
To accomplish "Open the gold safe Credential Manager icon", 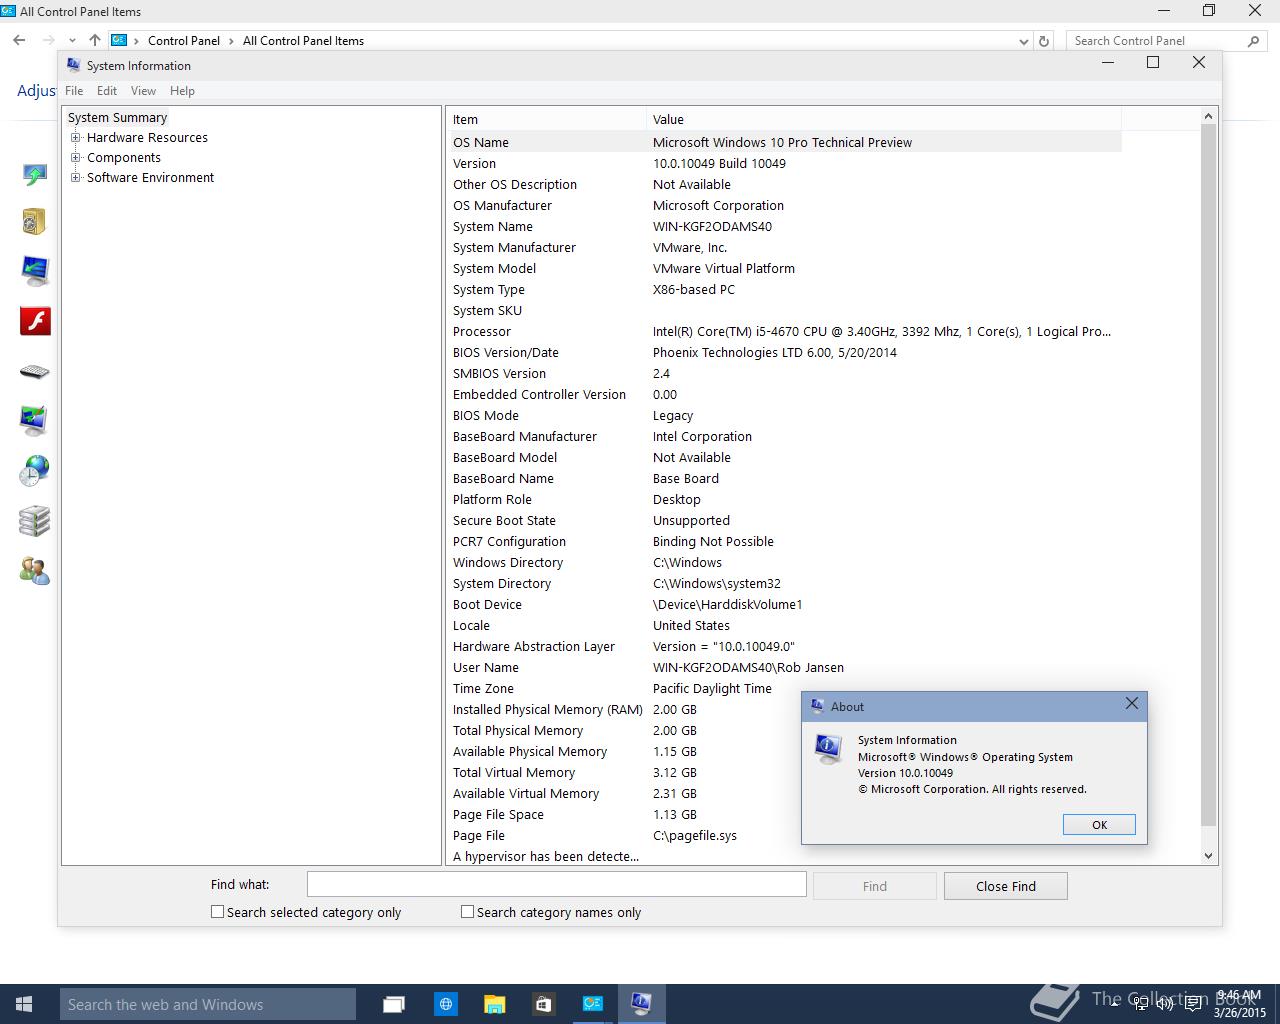I will (x=35, y=221).
